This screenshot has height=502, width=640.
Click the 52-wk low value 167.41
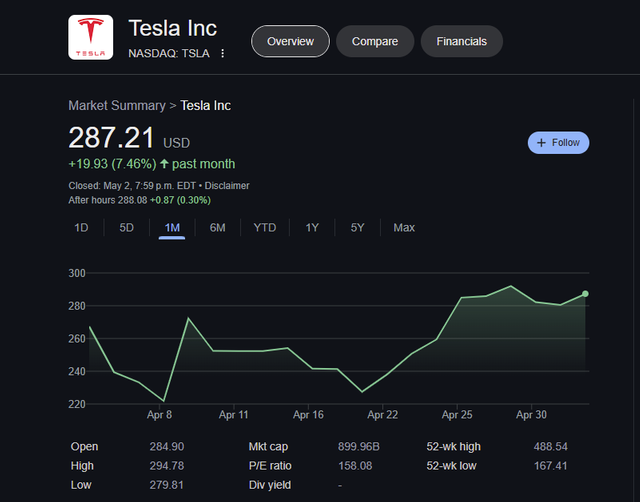pos(550,466)
